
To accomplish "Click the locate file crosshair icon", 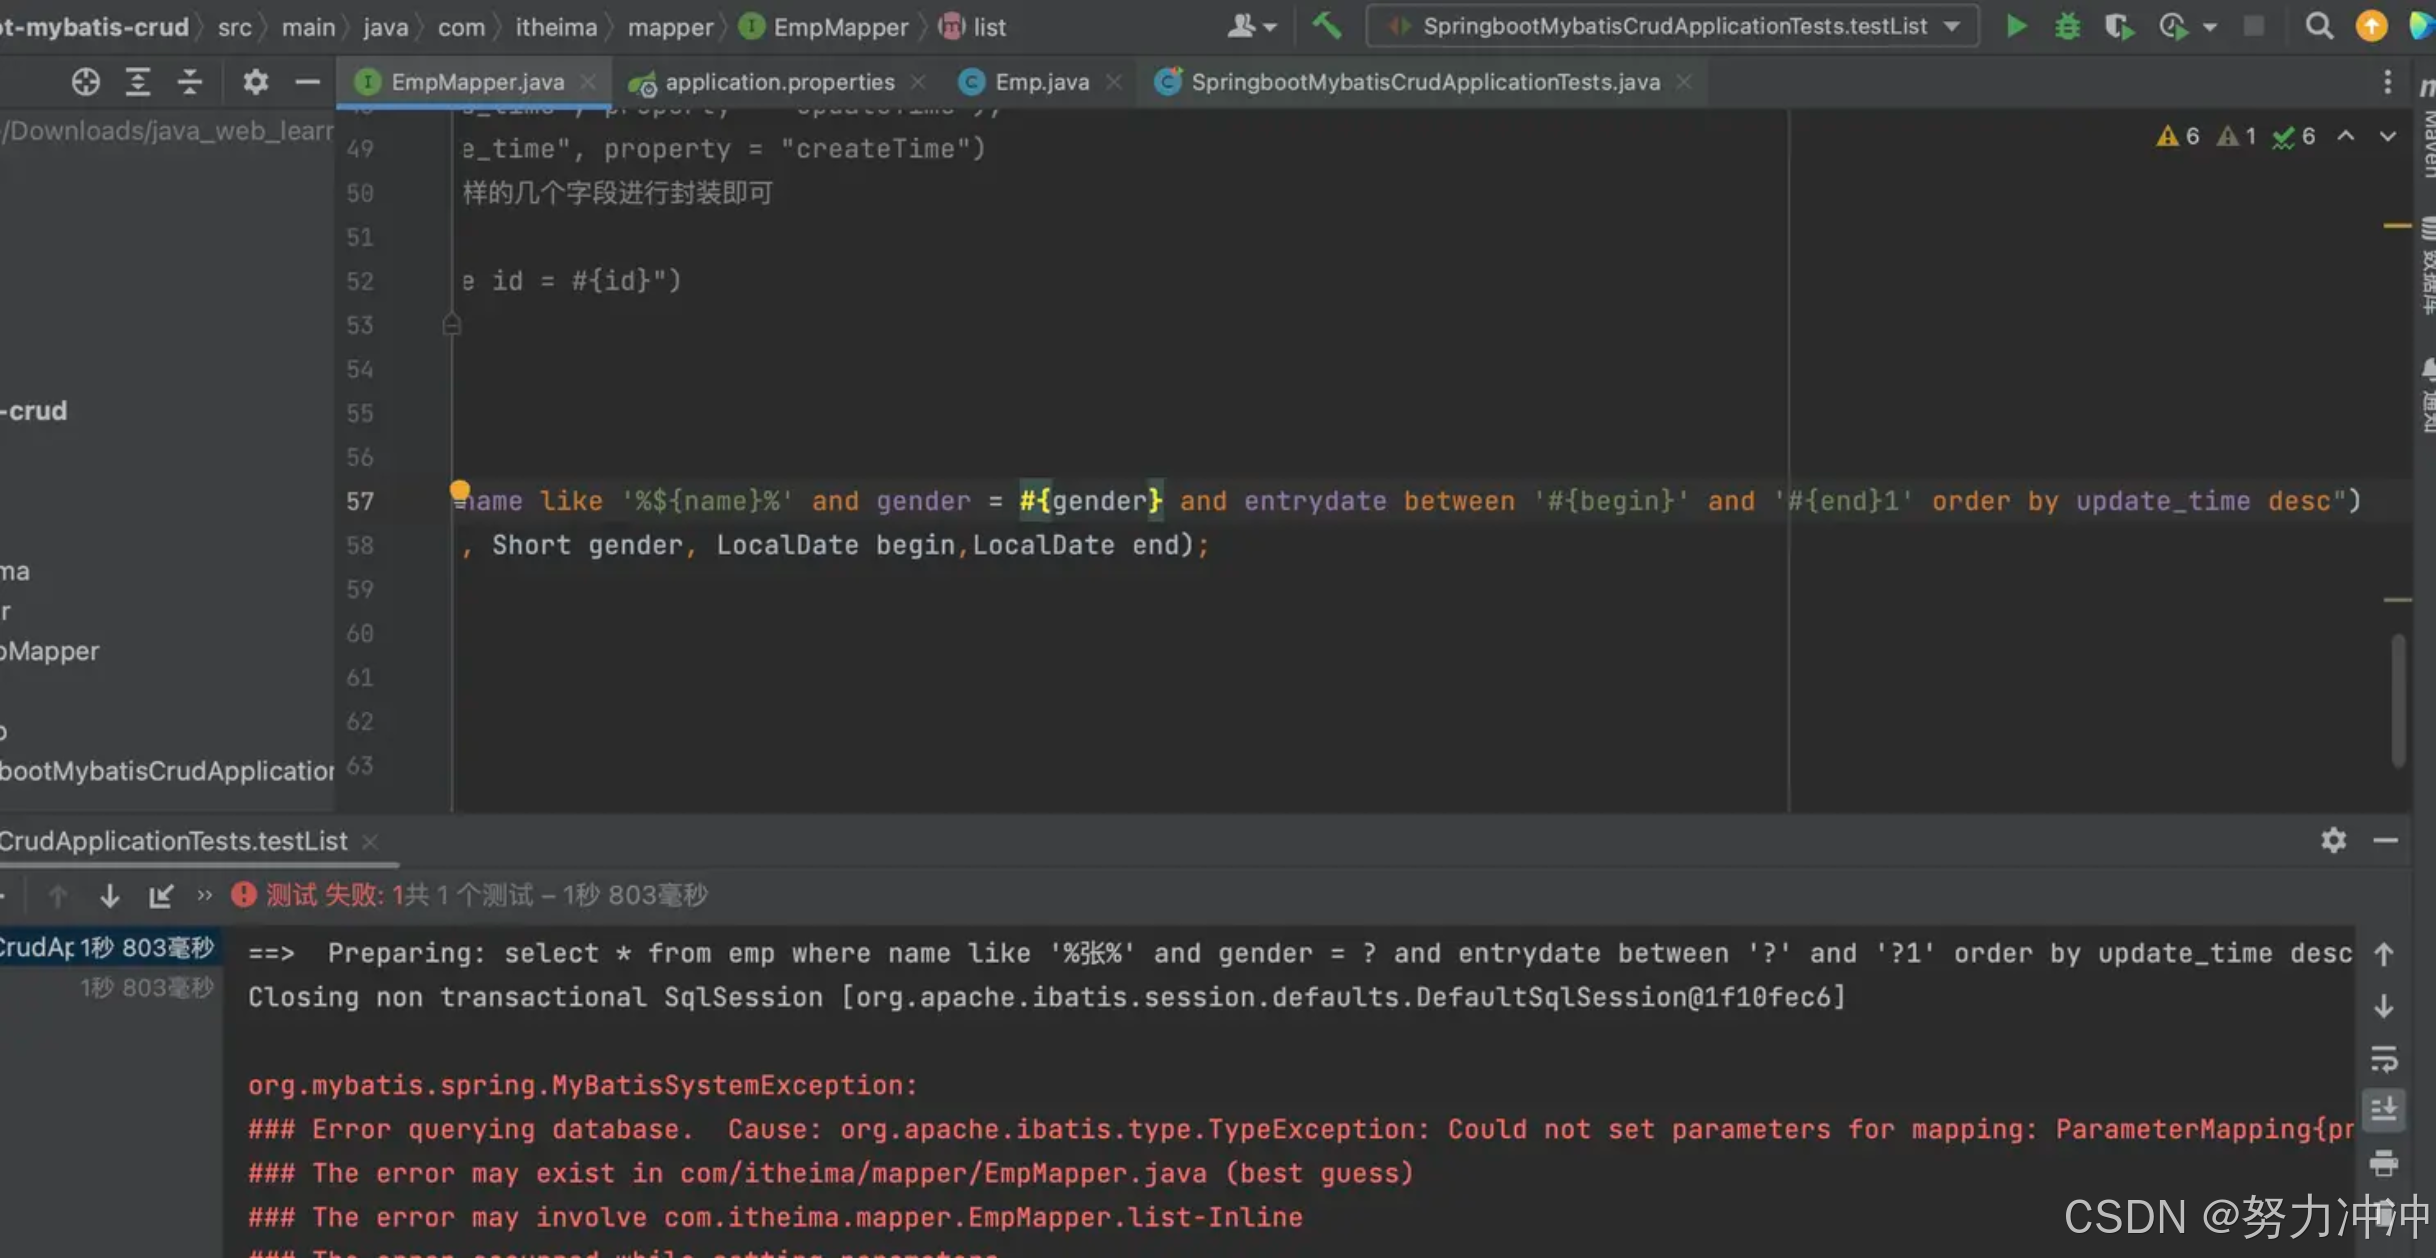I will click(86, 82).
